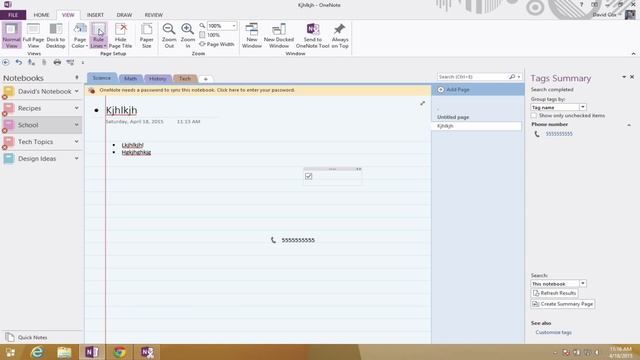Pin the Notebooks pane

click(77, 78)
